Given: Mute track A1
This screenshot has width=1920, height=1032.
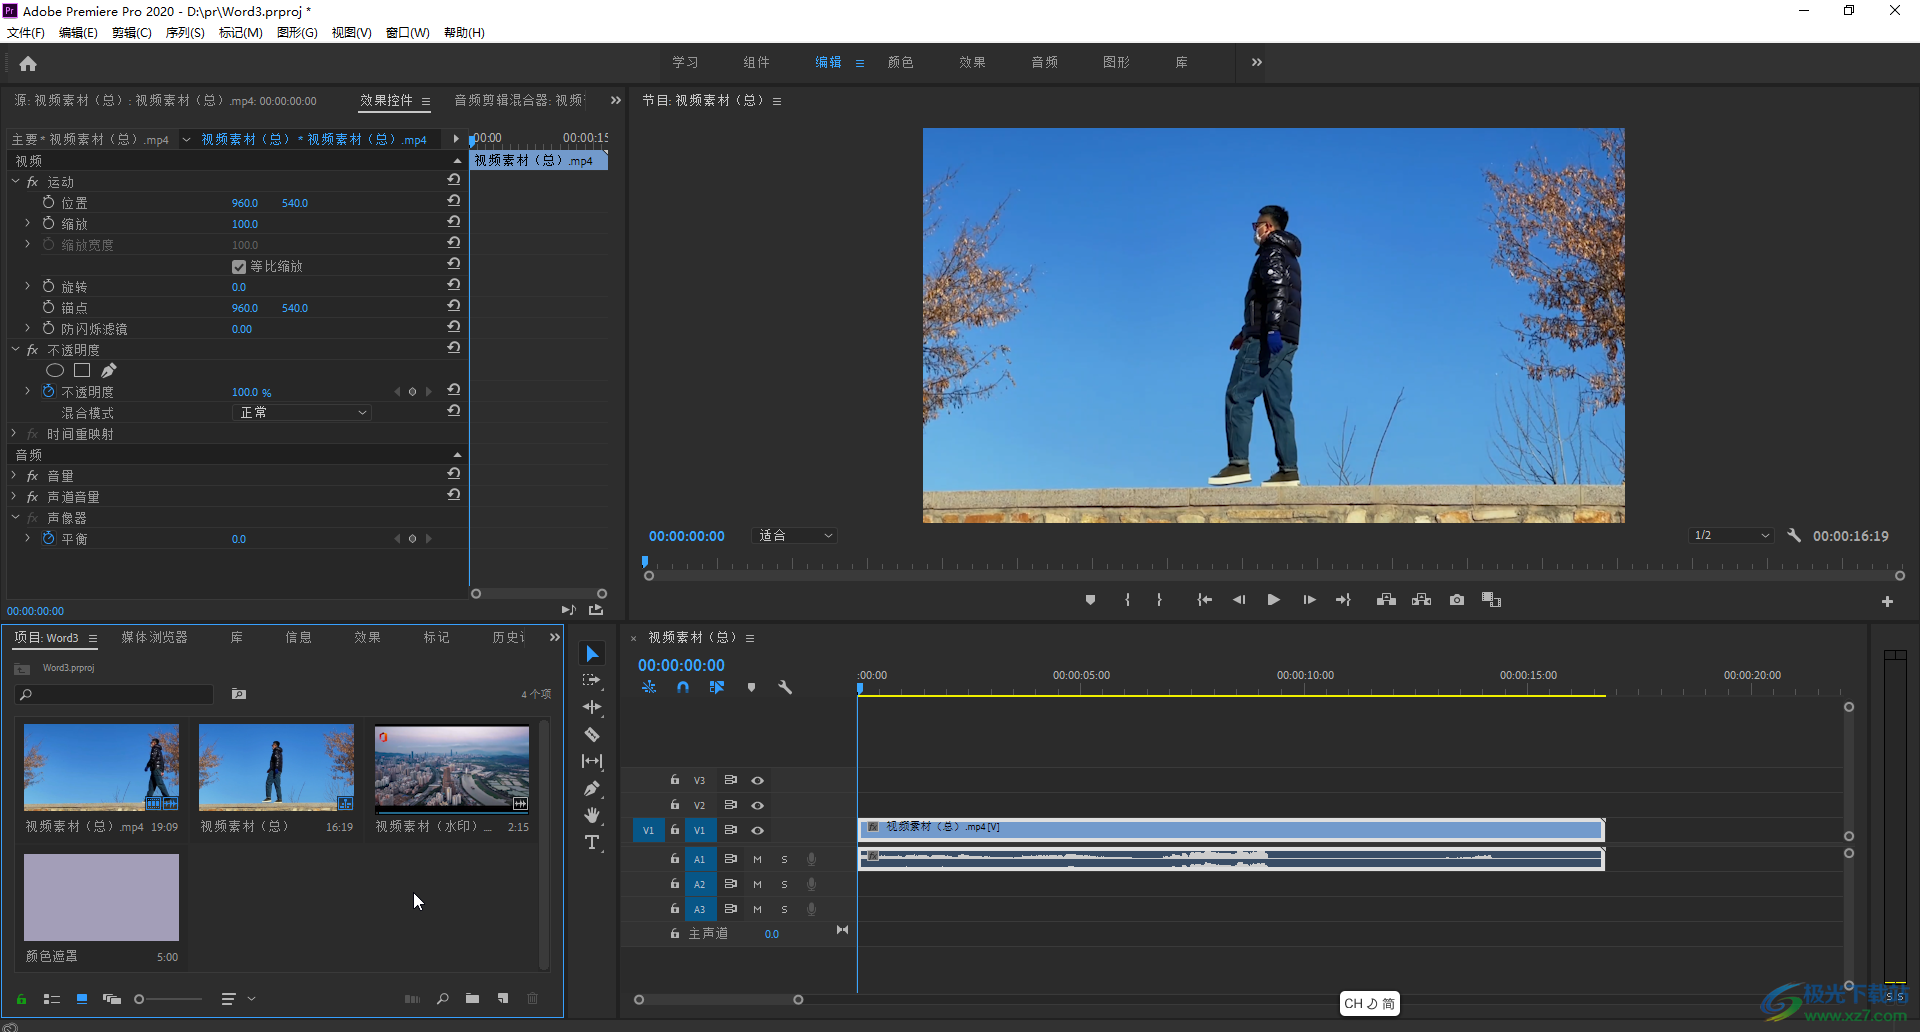Looking at the screenshot, I should click(757, 859).
